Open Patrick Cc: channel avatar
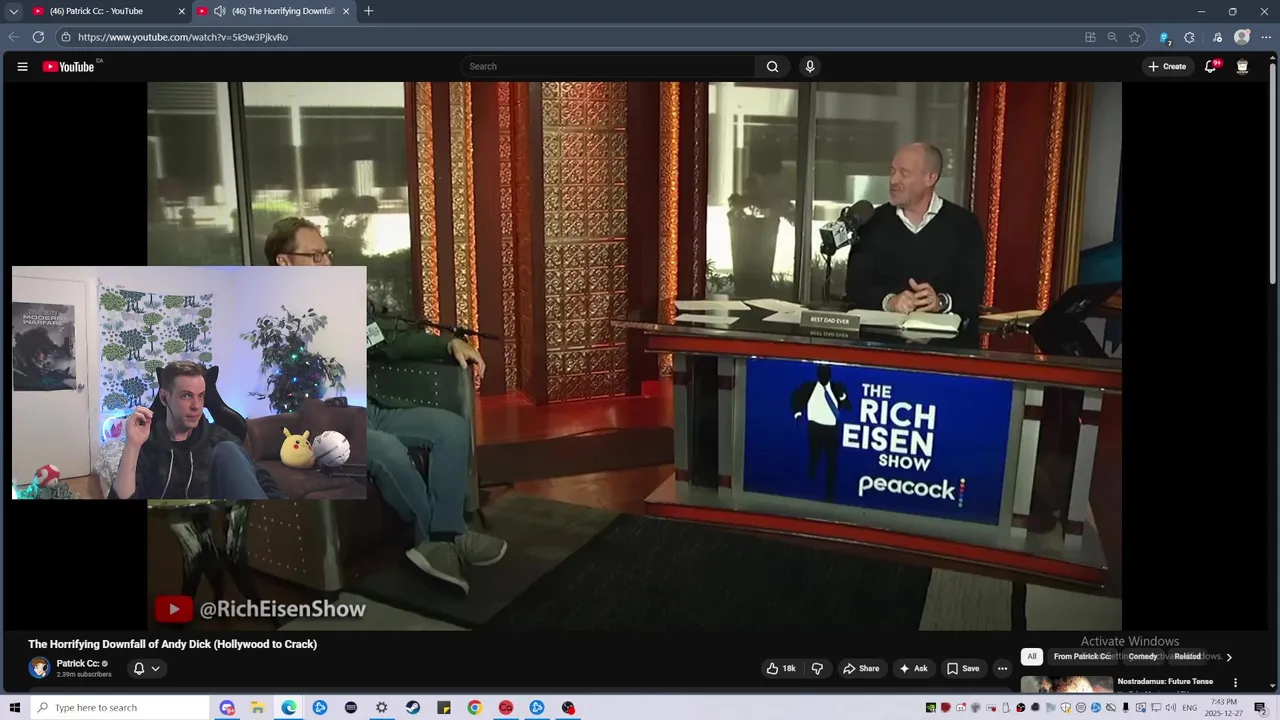The image size is (1280, 720). (39, 668)
